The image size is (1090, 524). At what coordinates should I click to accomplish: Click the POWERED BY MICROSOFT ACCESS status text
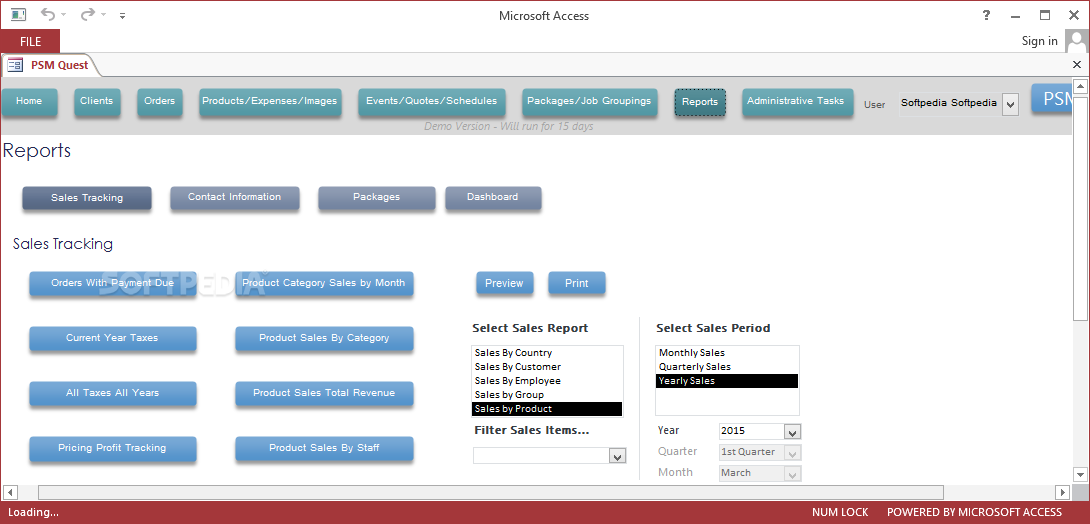click(974, 513)
